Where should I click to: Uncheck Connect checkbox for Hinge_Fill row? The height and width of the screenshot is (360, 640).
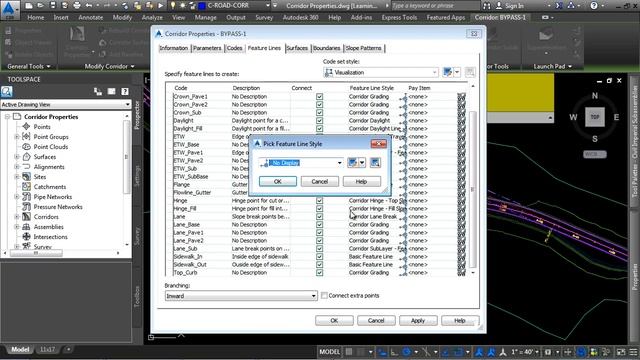(319, 209)
